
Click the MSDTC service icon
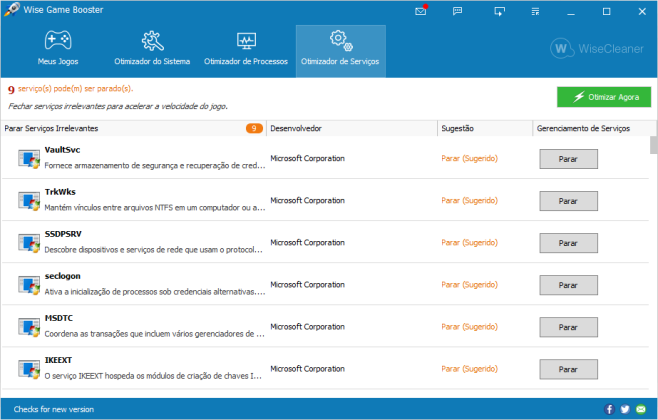pyautogui.click(x=29, y=327)
